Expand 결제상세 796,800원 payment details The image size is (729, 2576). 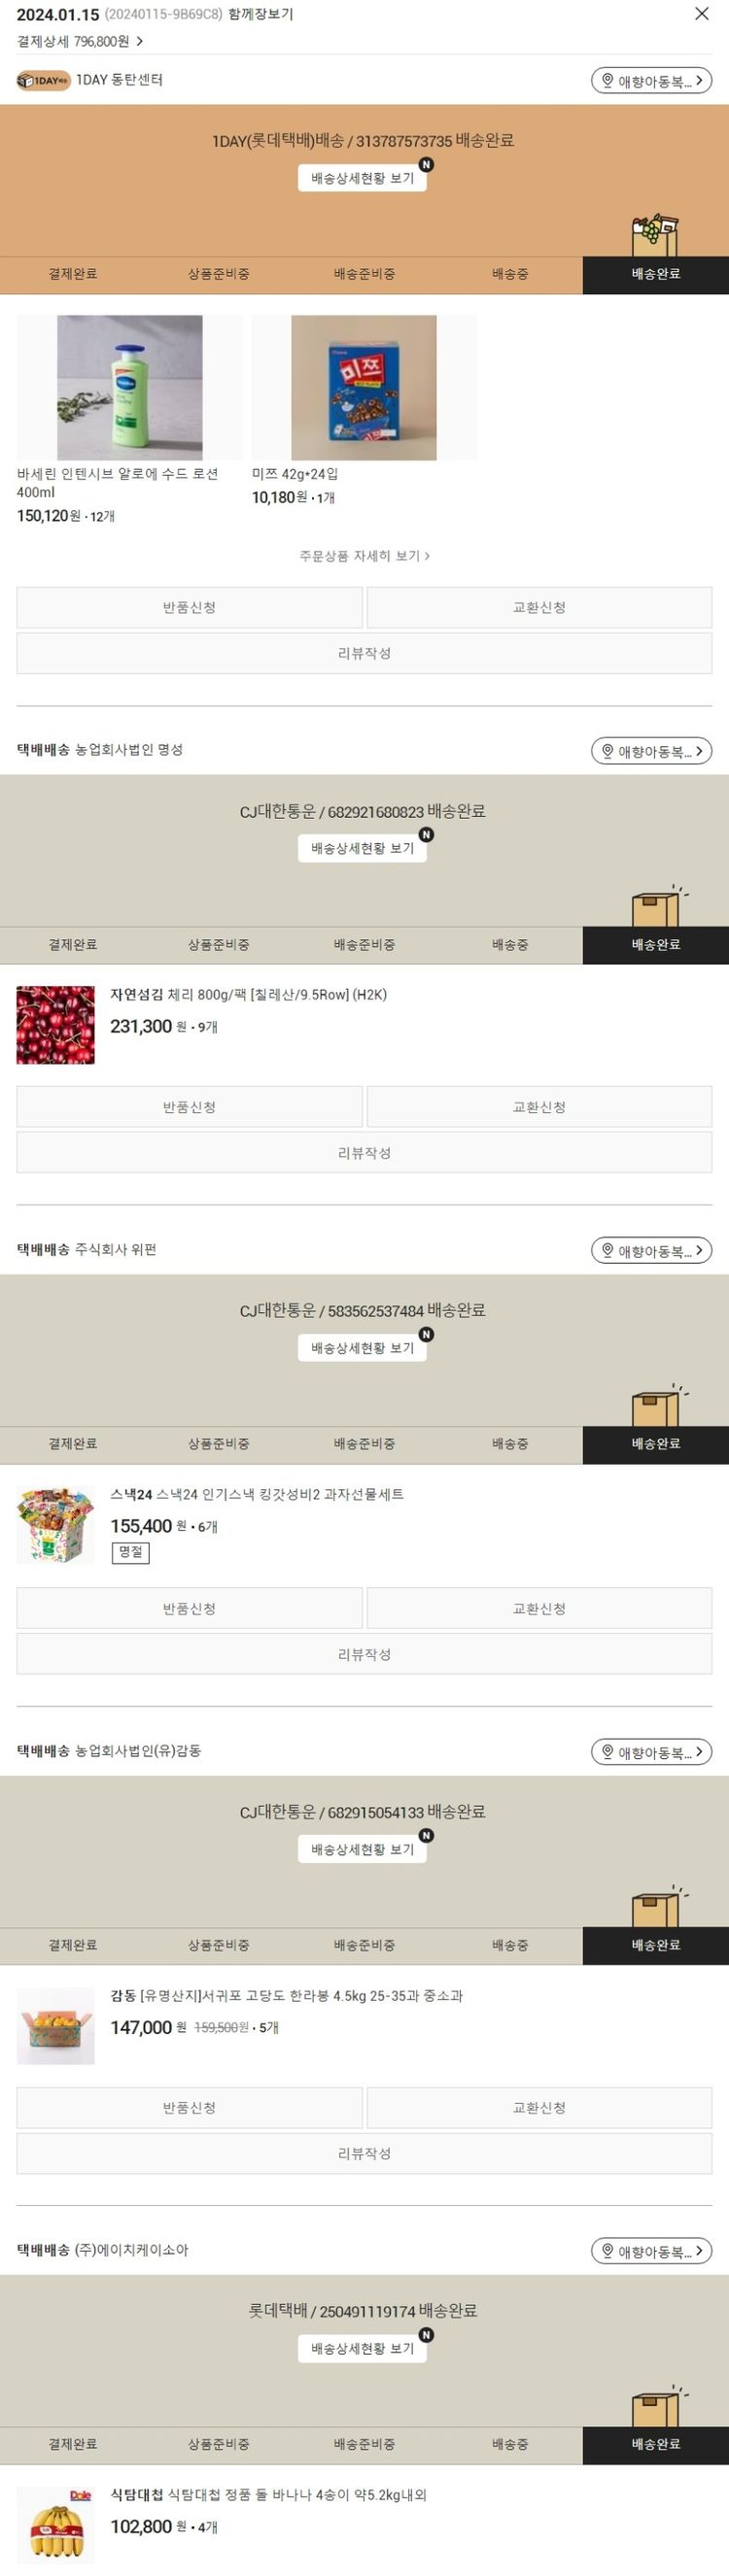click(80, 41)
